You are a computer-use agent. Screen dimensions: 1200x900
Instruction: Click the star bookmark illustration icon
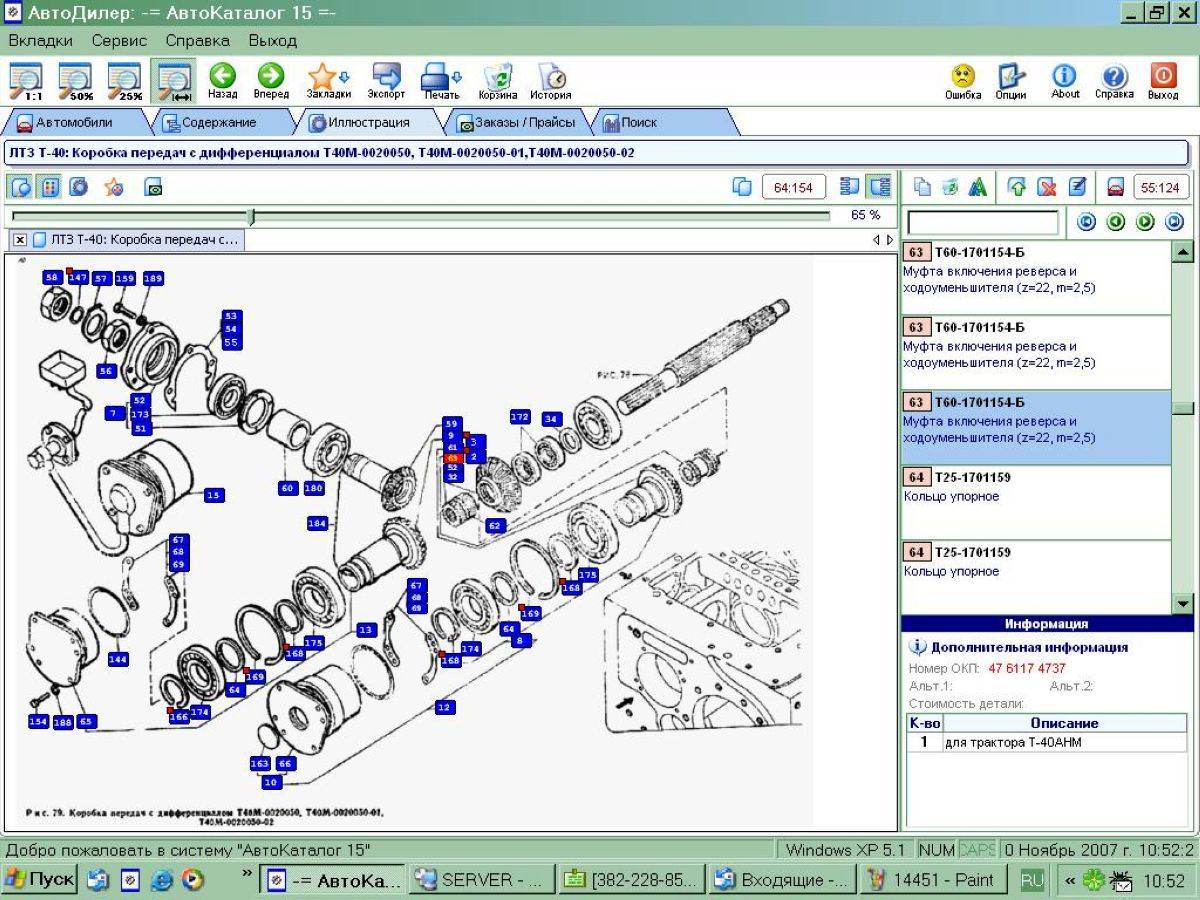click(114, 187)
